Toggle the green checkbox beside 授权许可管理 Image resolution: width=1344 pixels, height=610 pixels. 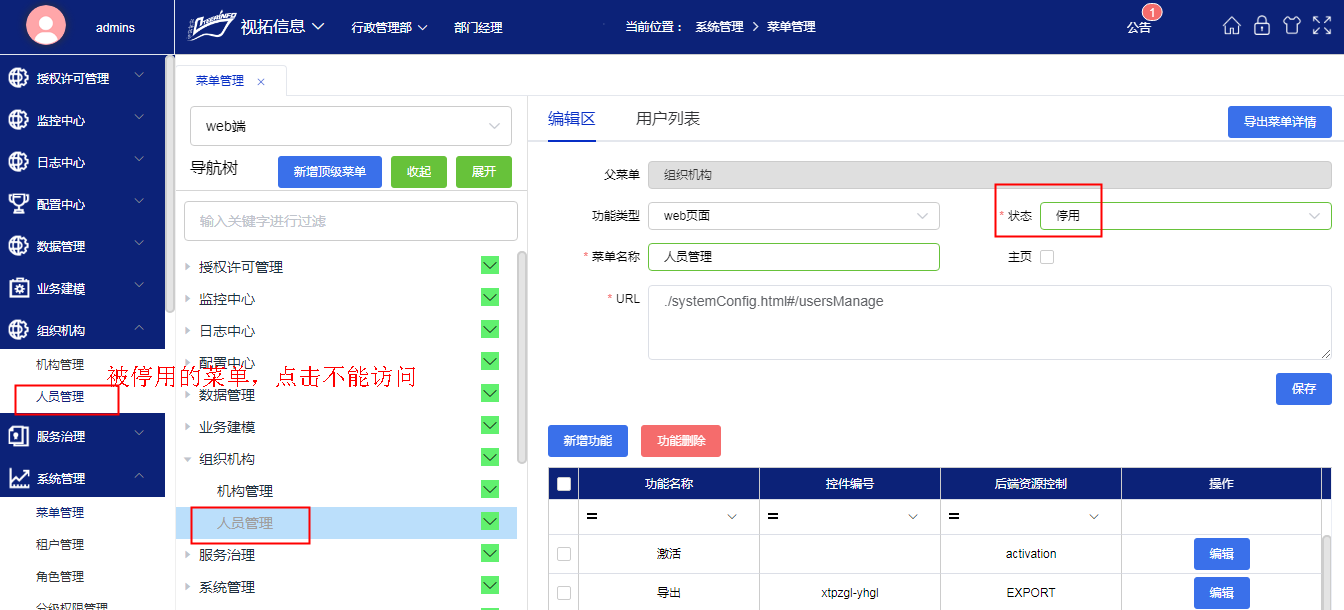pyautogui.click(x=490, y=266)
